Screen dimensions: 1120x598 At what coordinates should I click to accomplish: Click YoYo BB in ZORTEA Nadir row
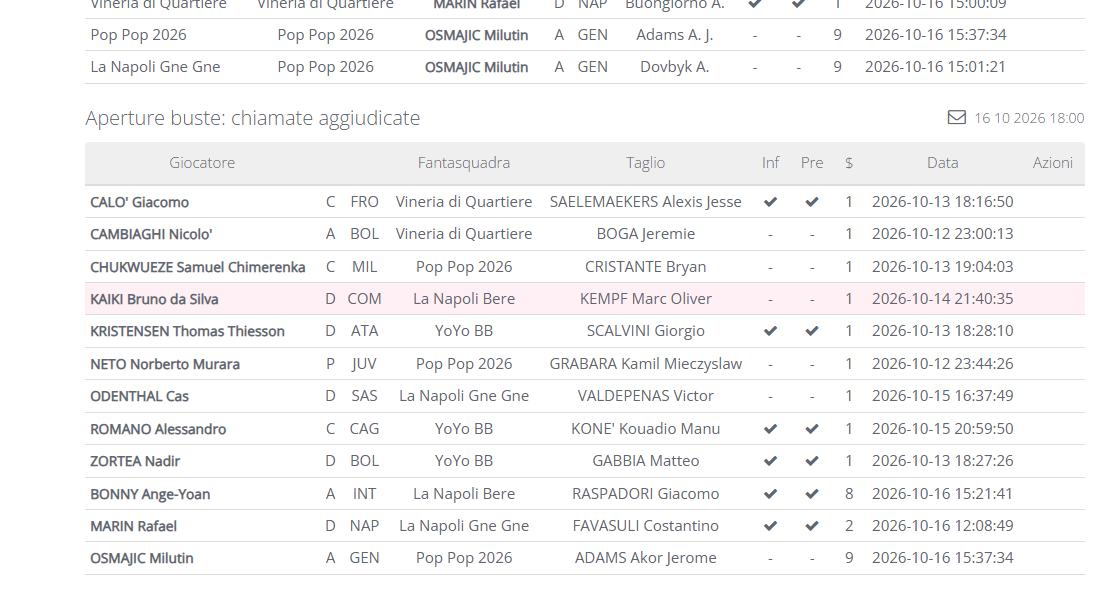(x=464, y=461)
